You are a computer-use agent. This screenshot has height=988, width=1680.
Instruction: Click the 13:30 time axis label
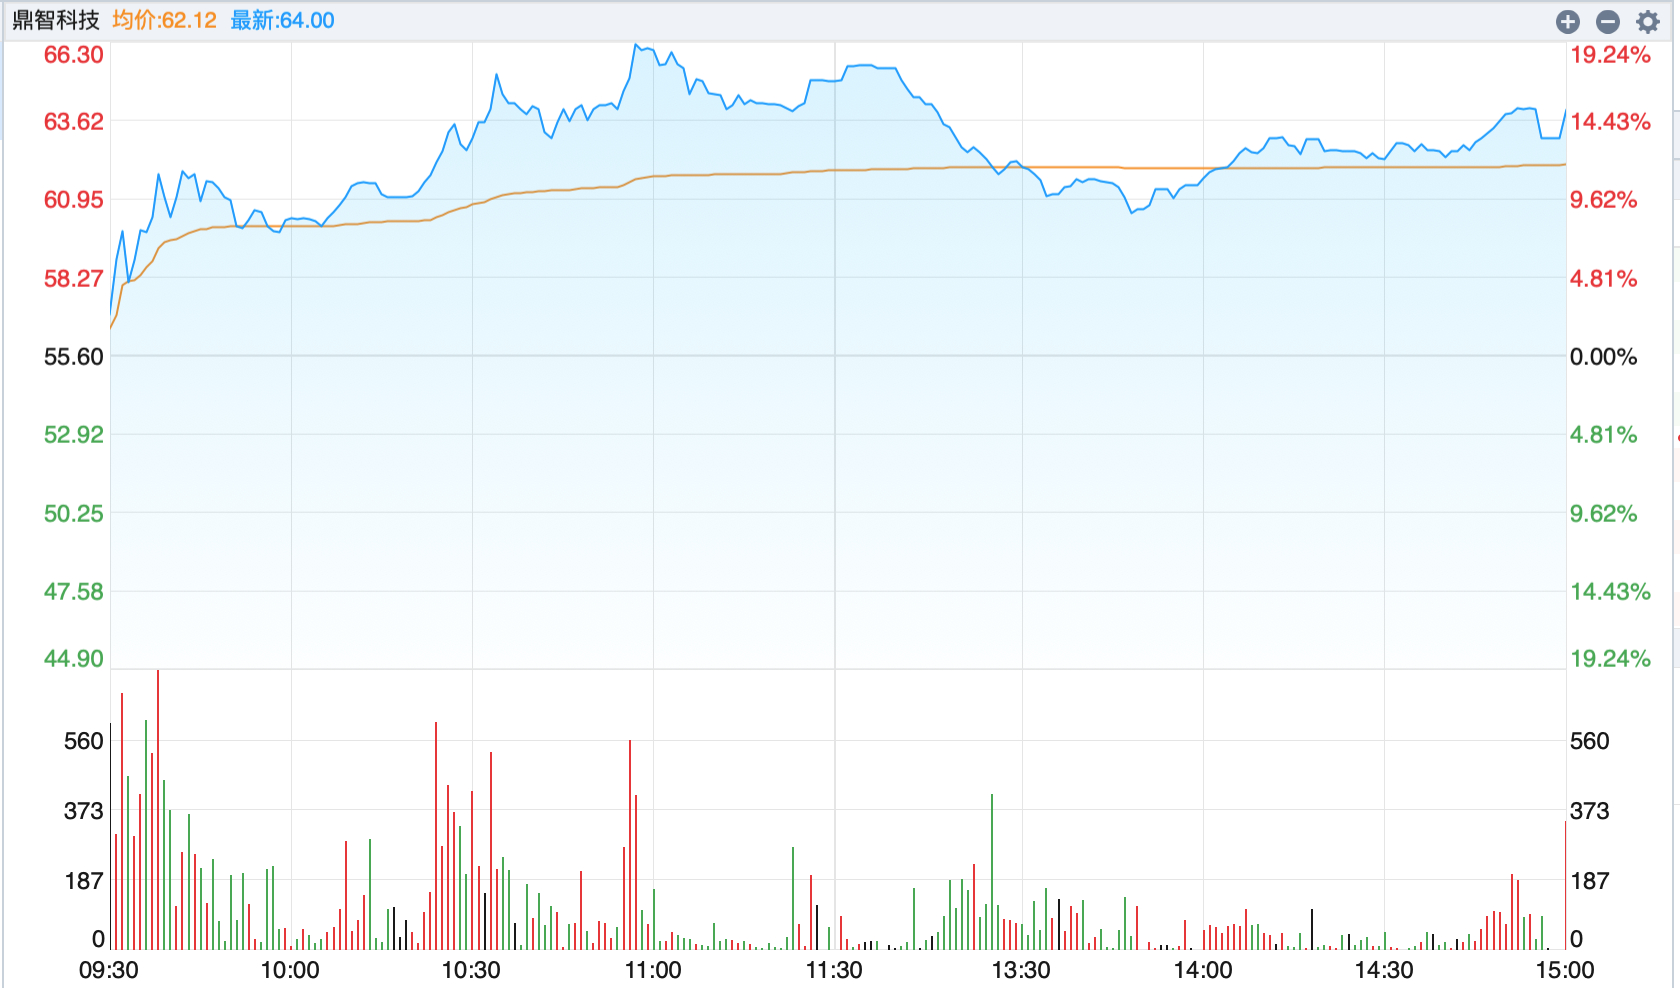point(1021,970)
